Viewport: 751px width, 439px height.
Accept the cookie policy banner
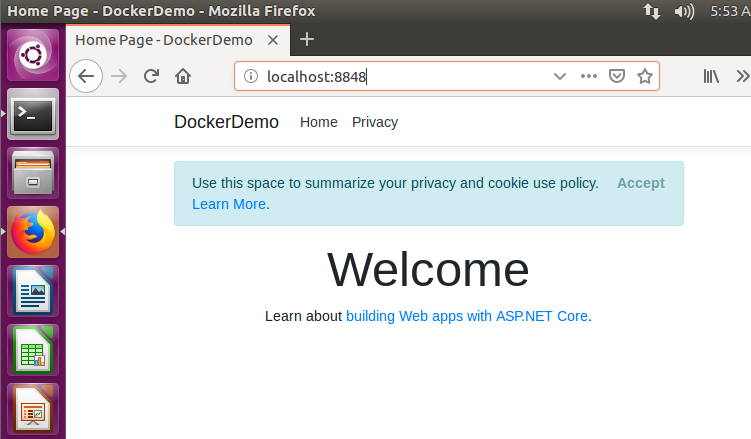pyautogui.click(x=641, y=183)
